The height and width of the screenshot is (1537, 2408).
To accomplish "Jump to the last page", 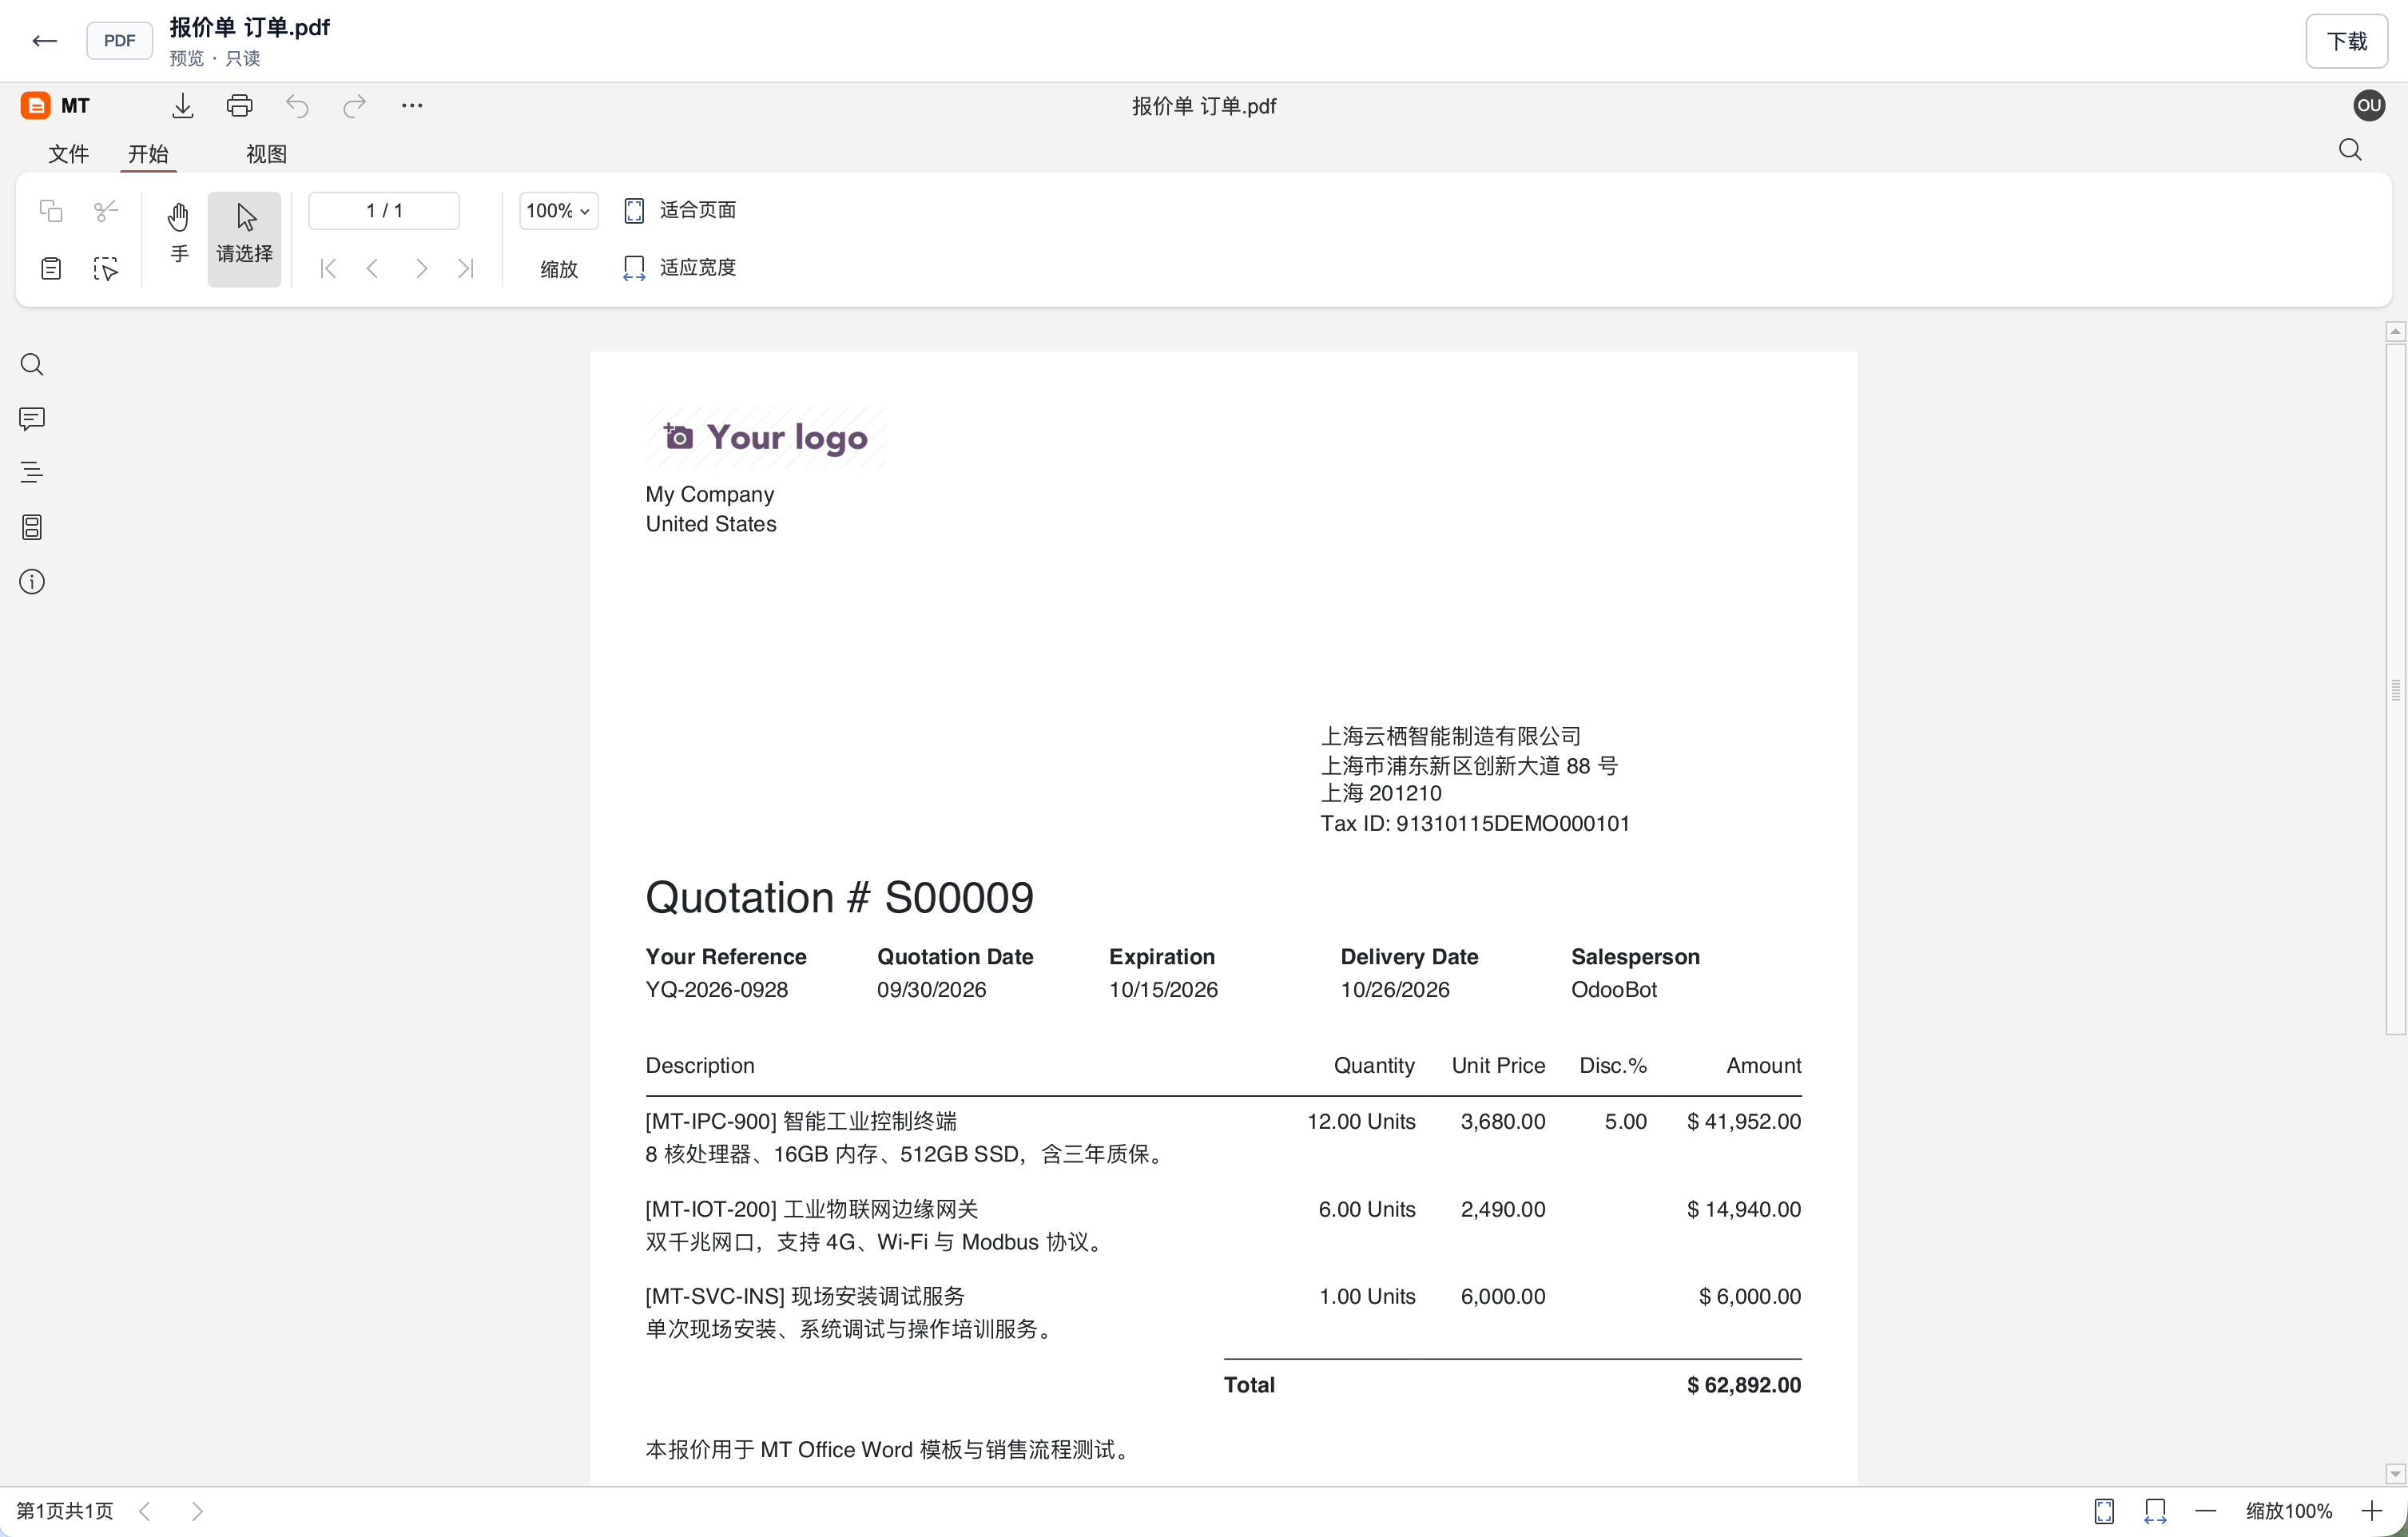I will click(x=466, y=268).
